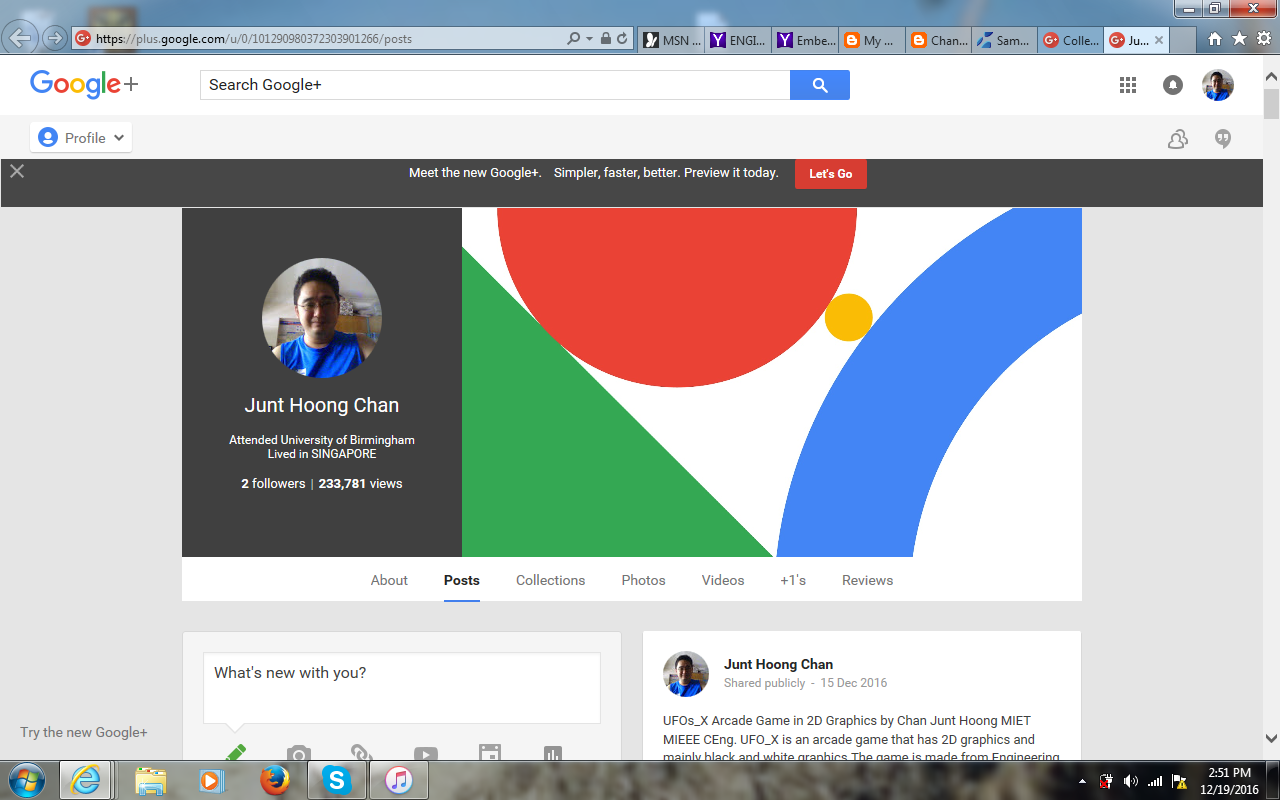Click the address bar URL
1280x800 pixels.
click(254, 39)
